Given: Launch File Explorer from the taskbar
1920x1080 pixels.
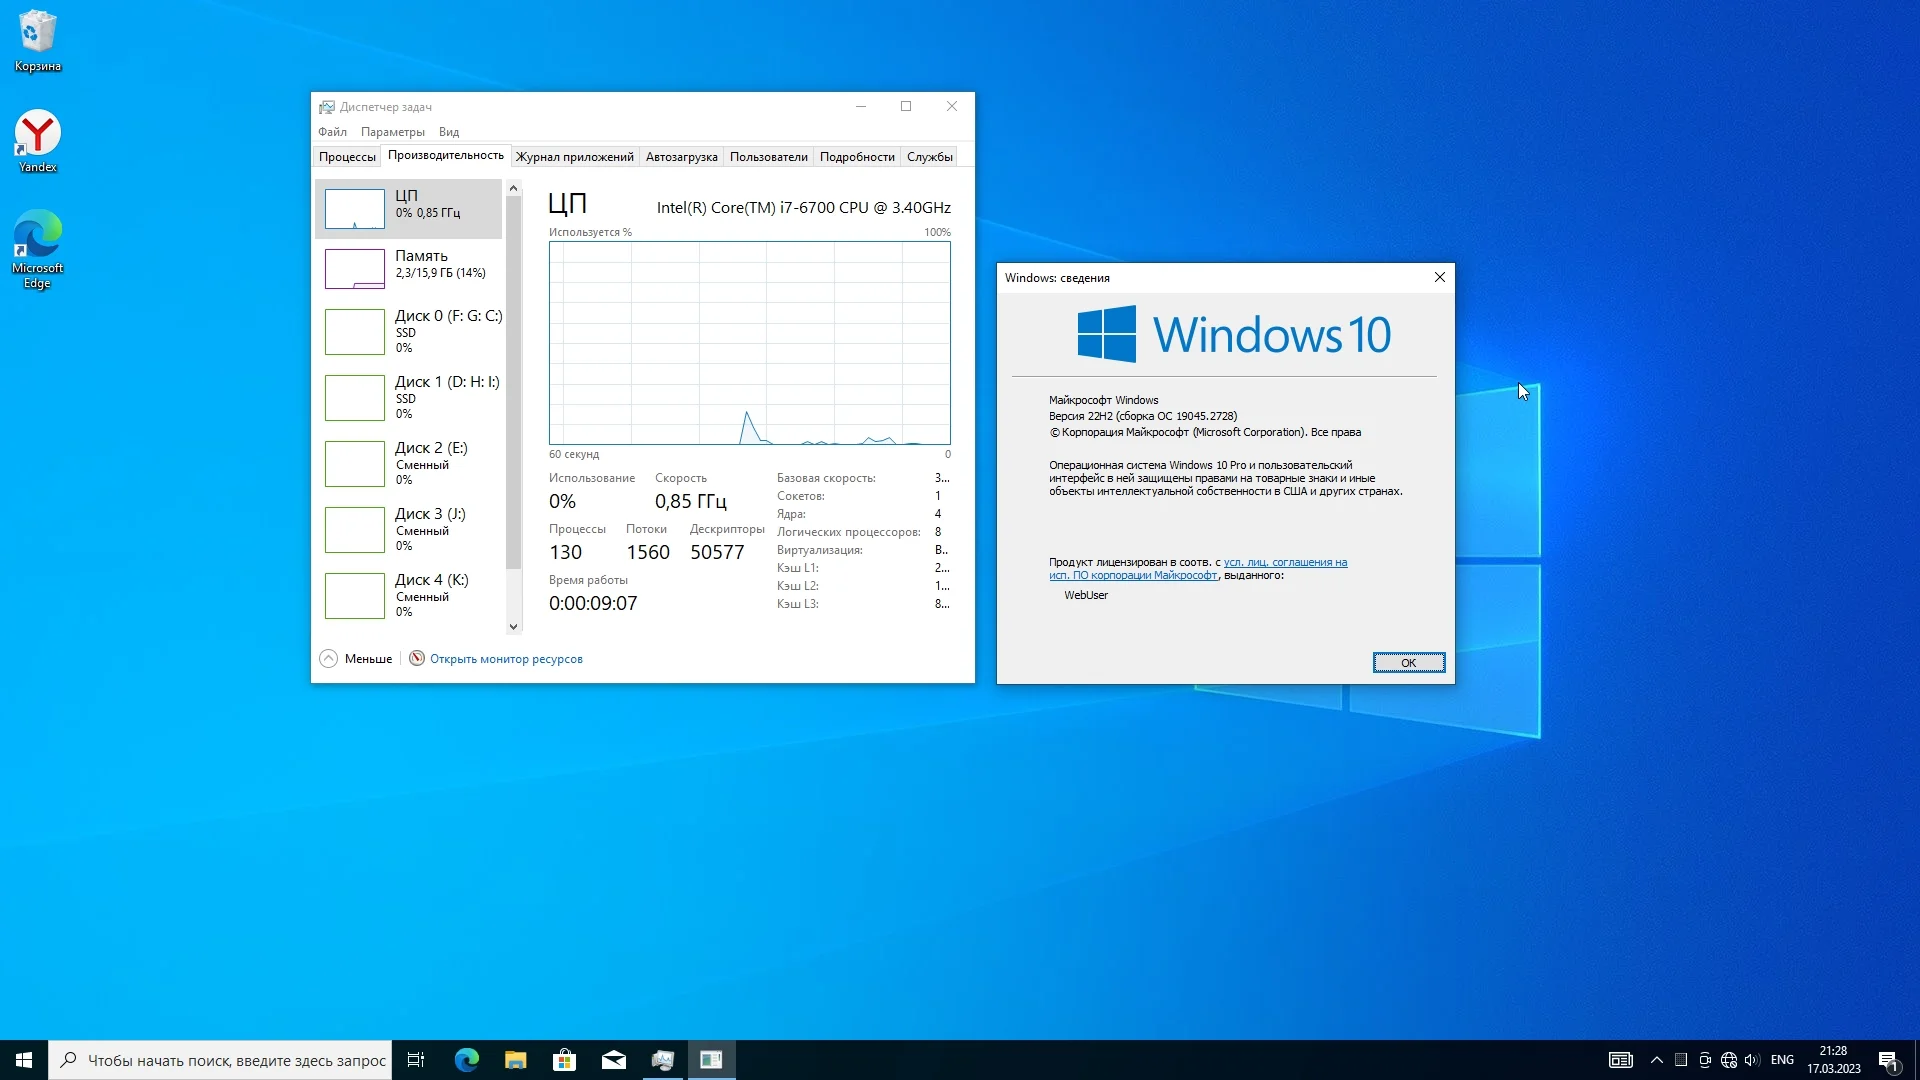Looking at the screenshot, I should (515, 1060).
